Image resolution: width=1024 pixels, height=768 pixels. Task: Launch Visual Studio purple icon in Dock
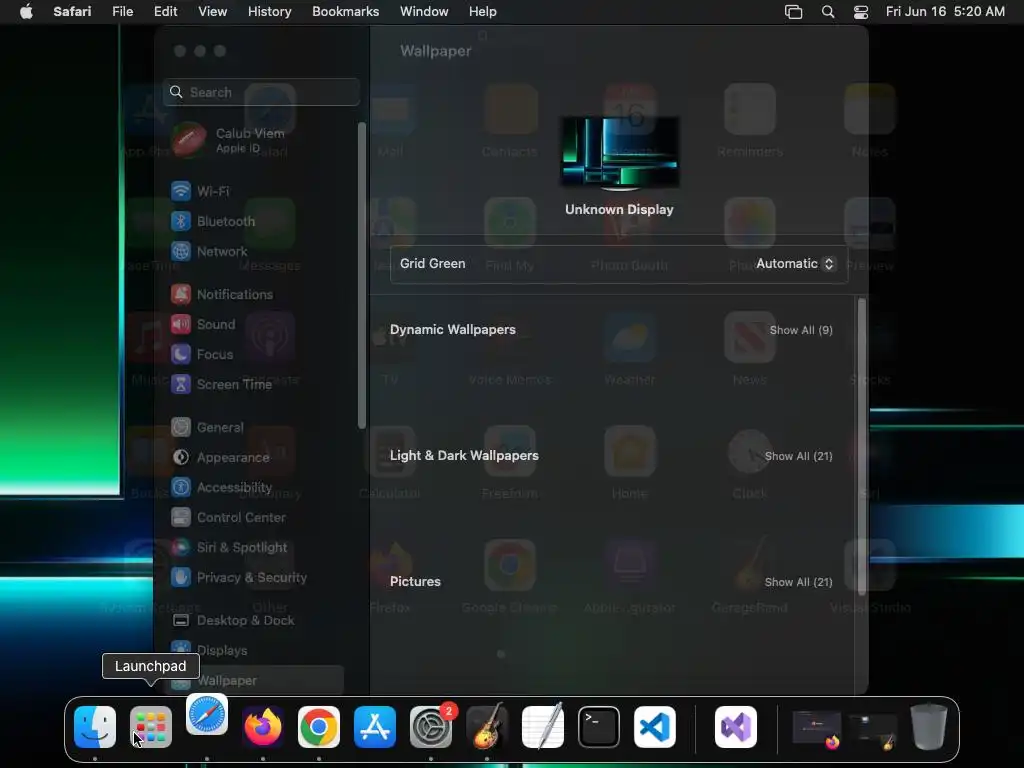pos(736,727)
